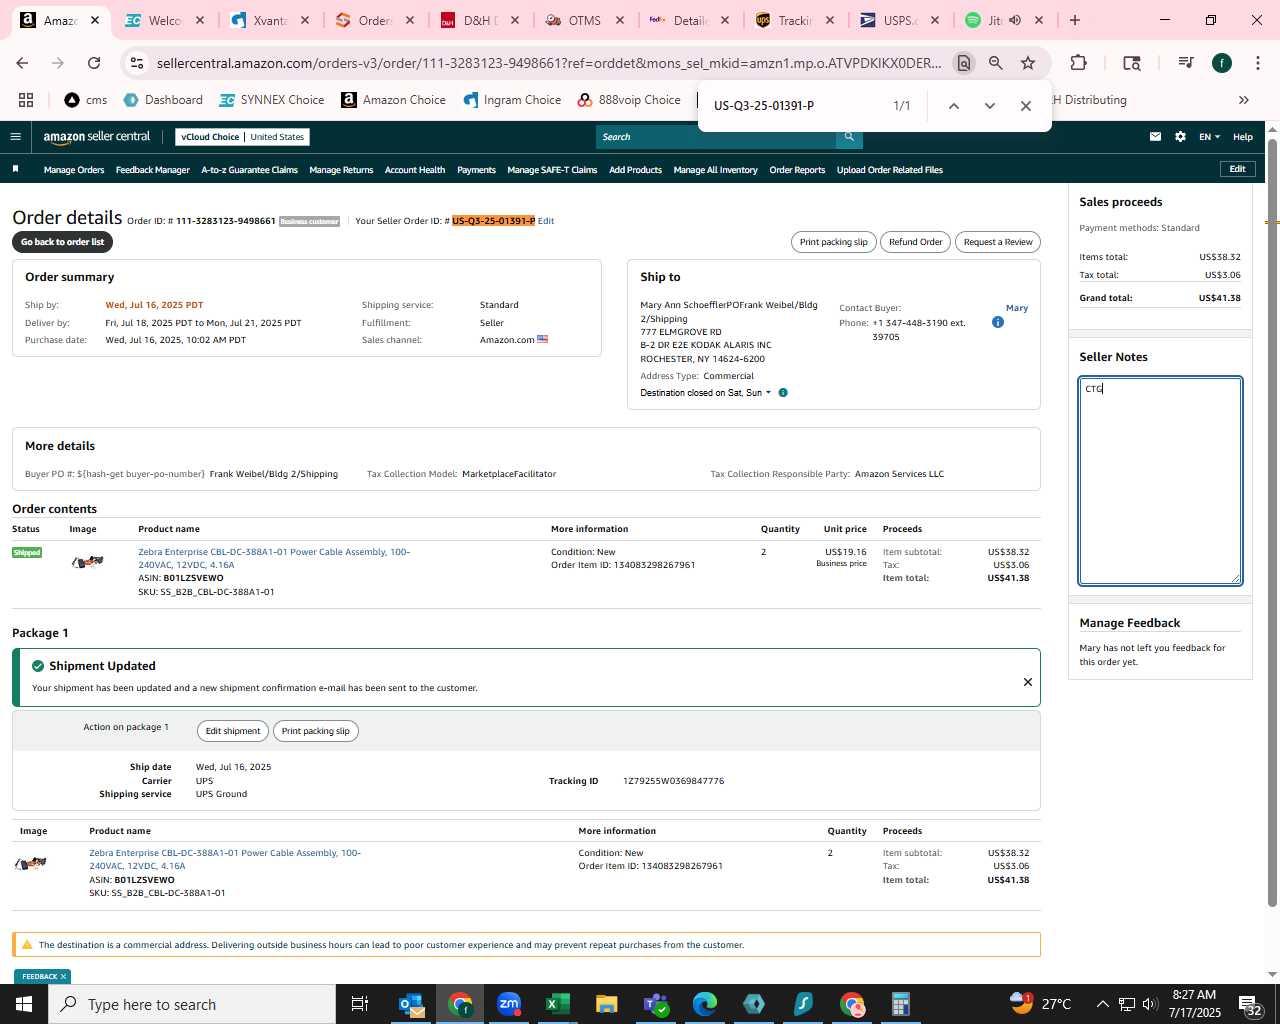The image size is (1280, 1024).
Task: Open the Ingram Choice bookmark
Action: click(x=512, y=100)
